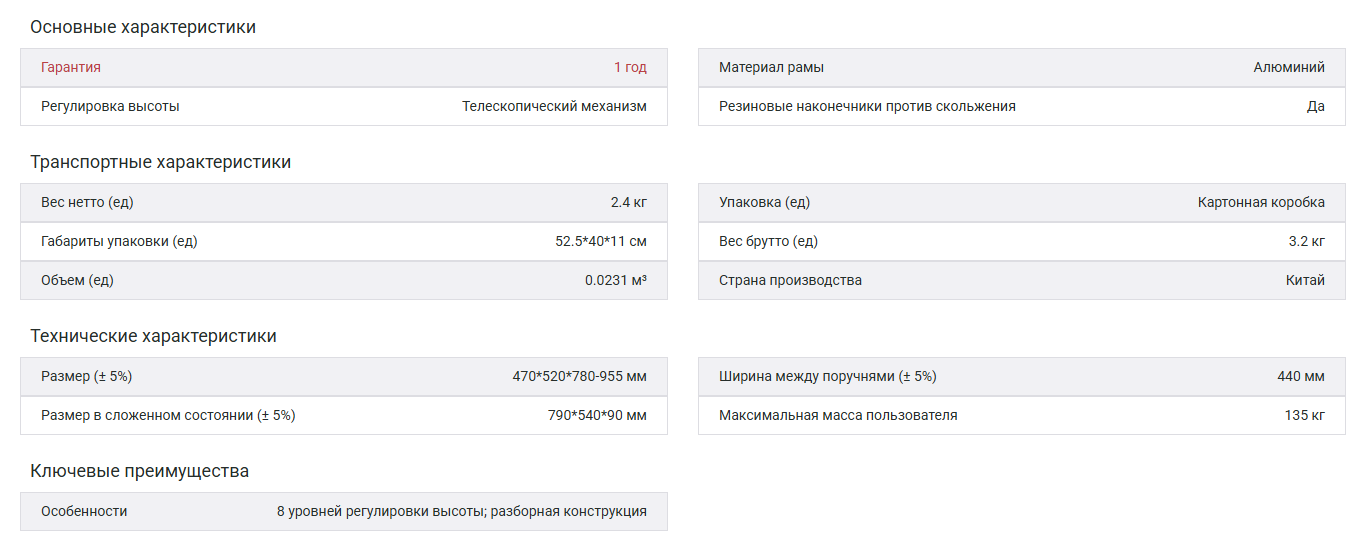Click the Телескопический механизм value
This screenshot has width=1370, height=558.
pyautogui.click(x=554, y=106)
